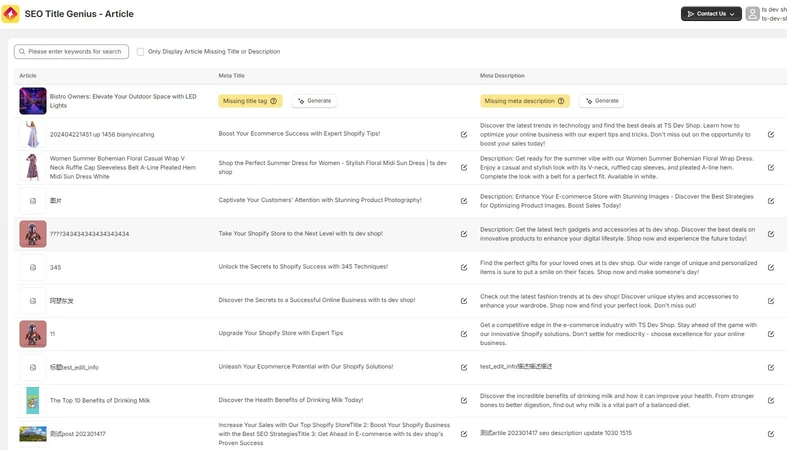Screen dimensions: 800x450
Task: Select article named '11'
Action: 53,334
